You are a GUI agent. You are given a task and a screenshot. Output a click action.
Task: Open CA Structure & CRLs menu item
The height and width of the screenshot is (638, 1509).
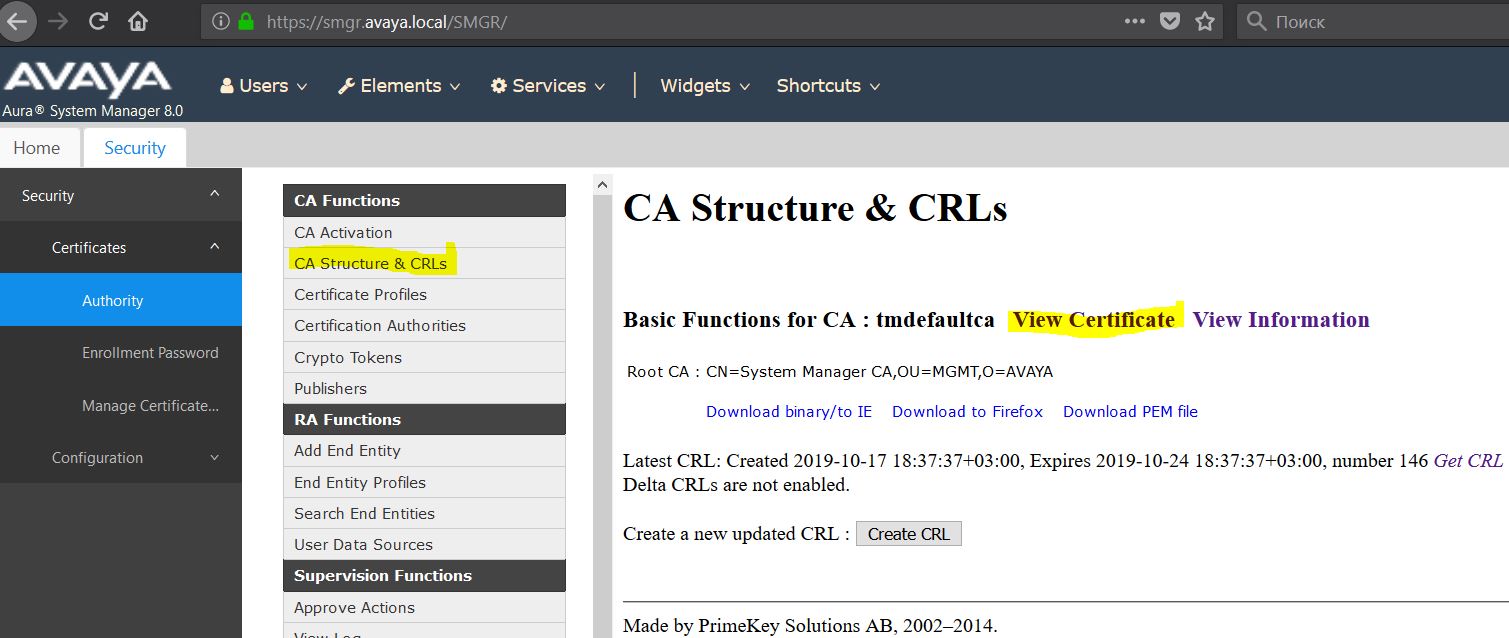pos(424,263)
